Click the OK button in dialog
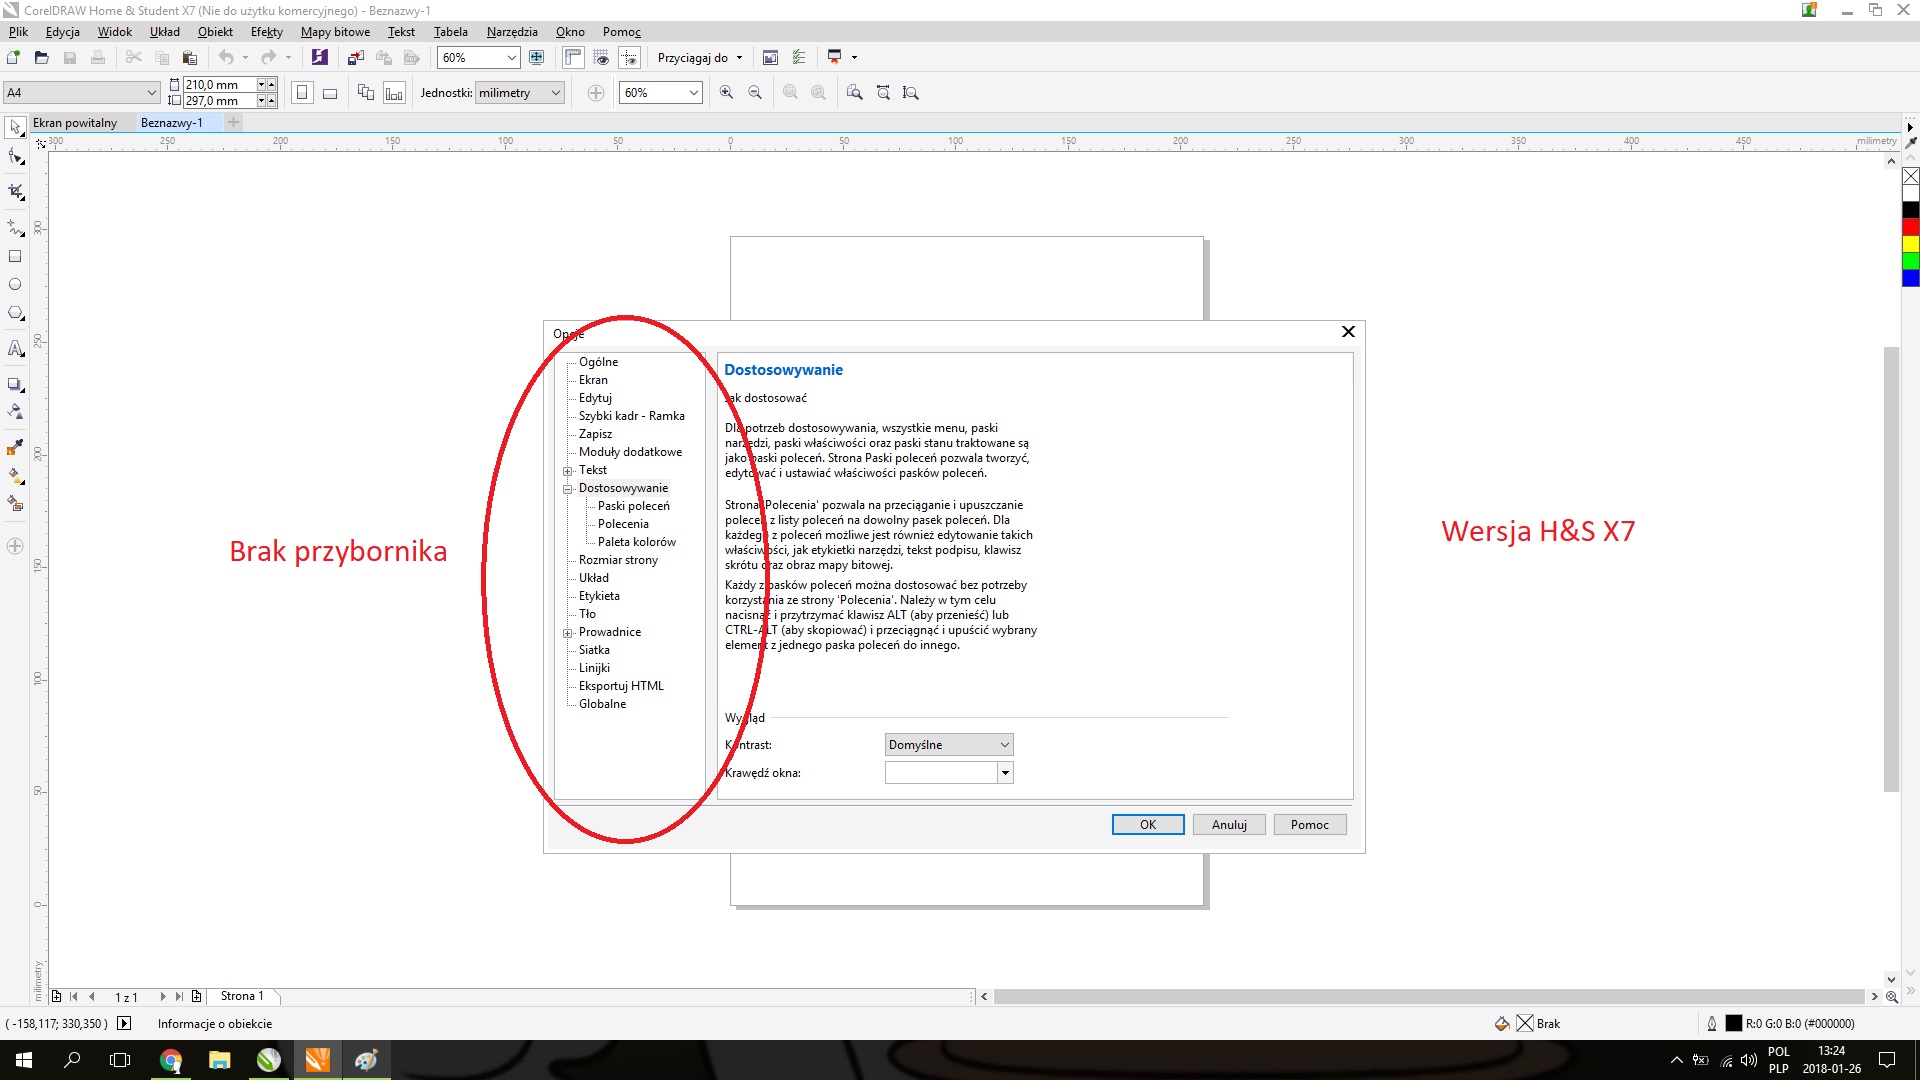This screenshot has width=1920, height=1080. coord(1147,825)
